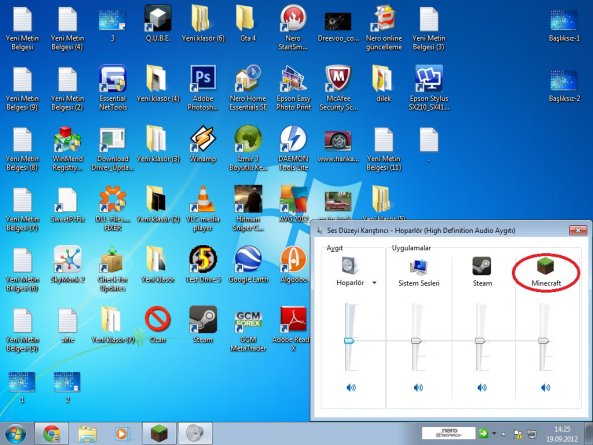593x445 pixels.
Task: Switch to Minecraft in the taskbar
Action: click(159, 433)
